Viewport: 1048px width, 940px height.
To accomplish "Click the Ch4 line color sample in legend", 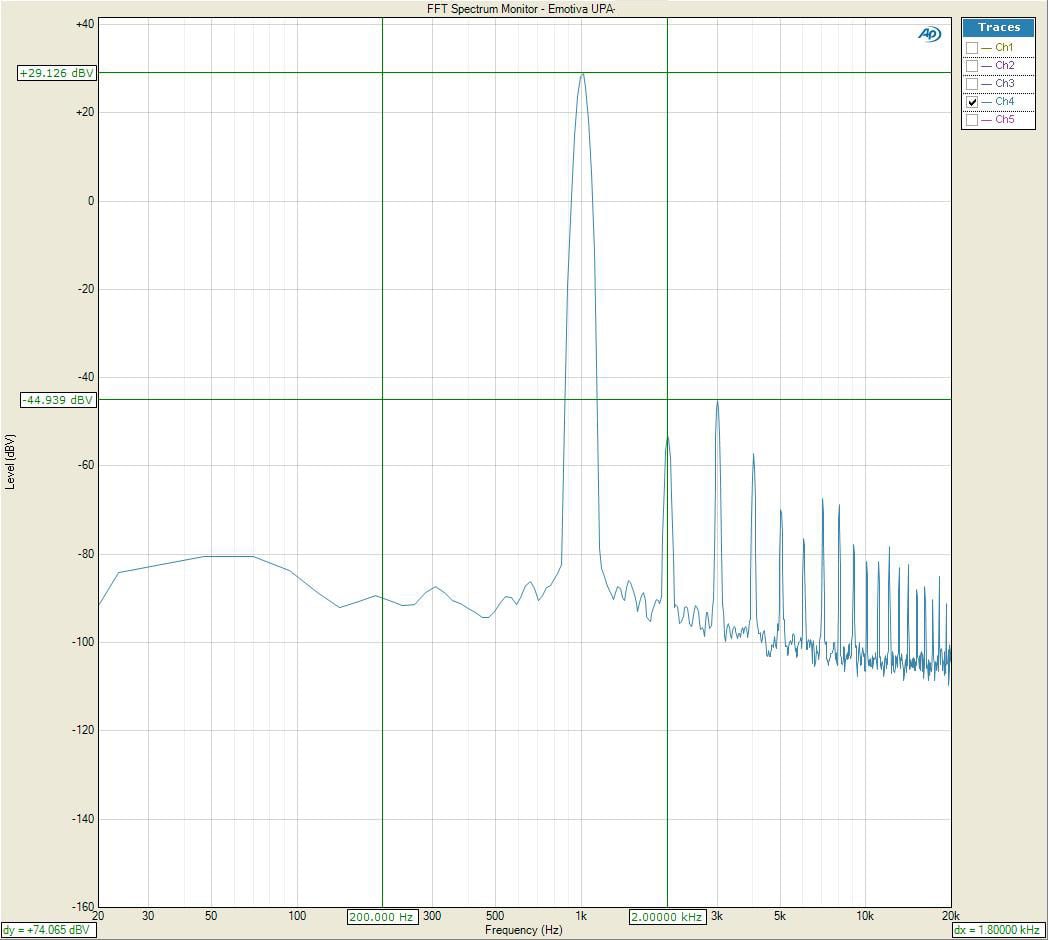I will pos(986,102).
